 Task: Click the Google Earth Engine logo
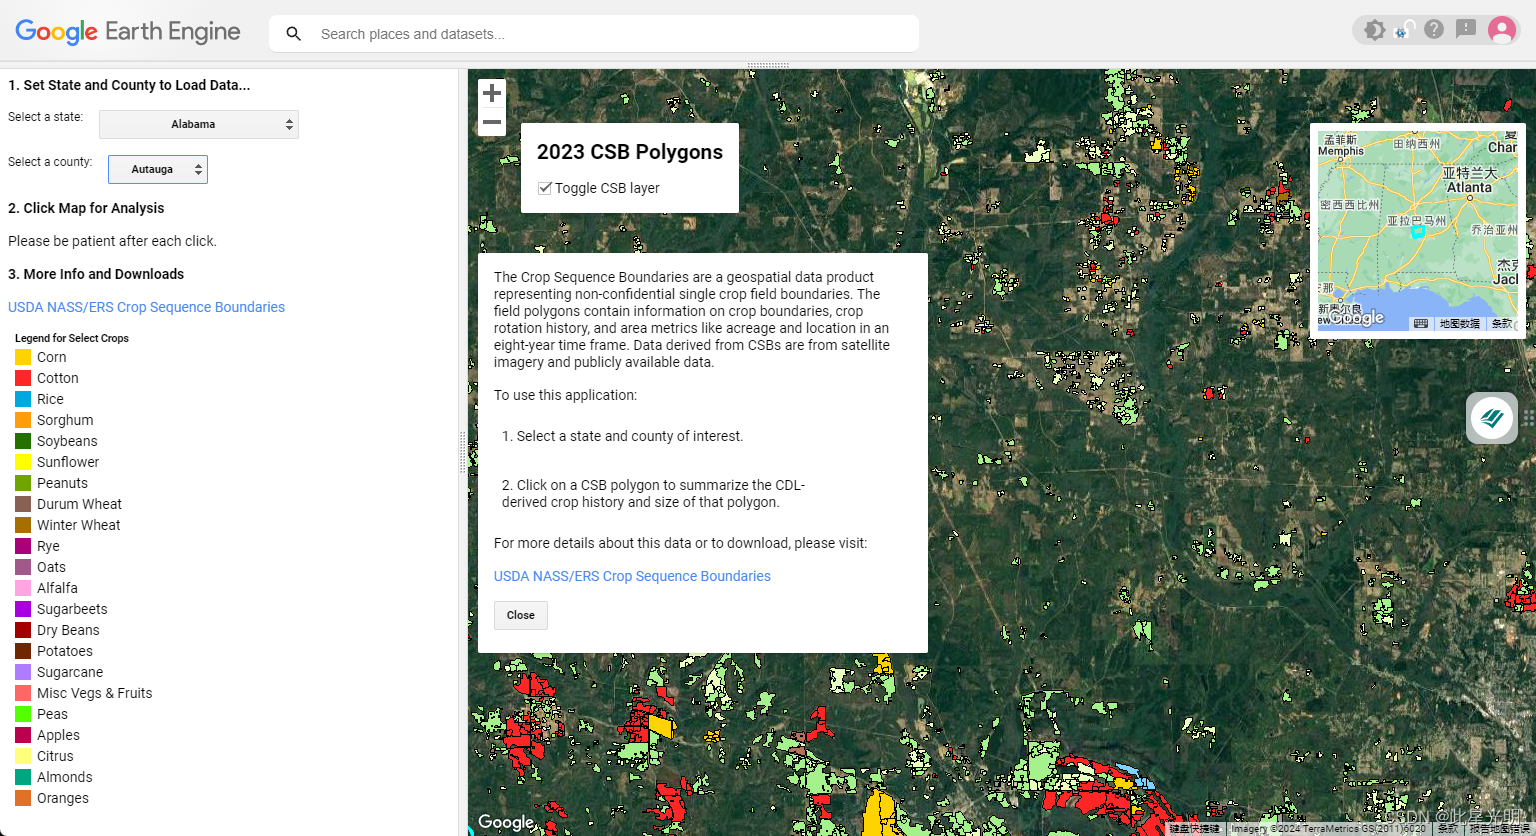pos(128,32)
